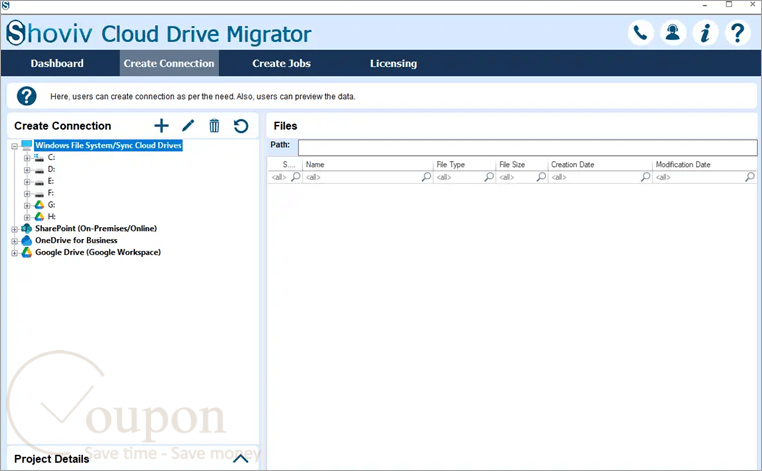The height and width of the screenshot is (471, 762).
Task: Expand the C: drive node
Action: pyautogui.click(x=27, y=158)
